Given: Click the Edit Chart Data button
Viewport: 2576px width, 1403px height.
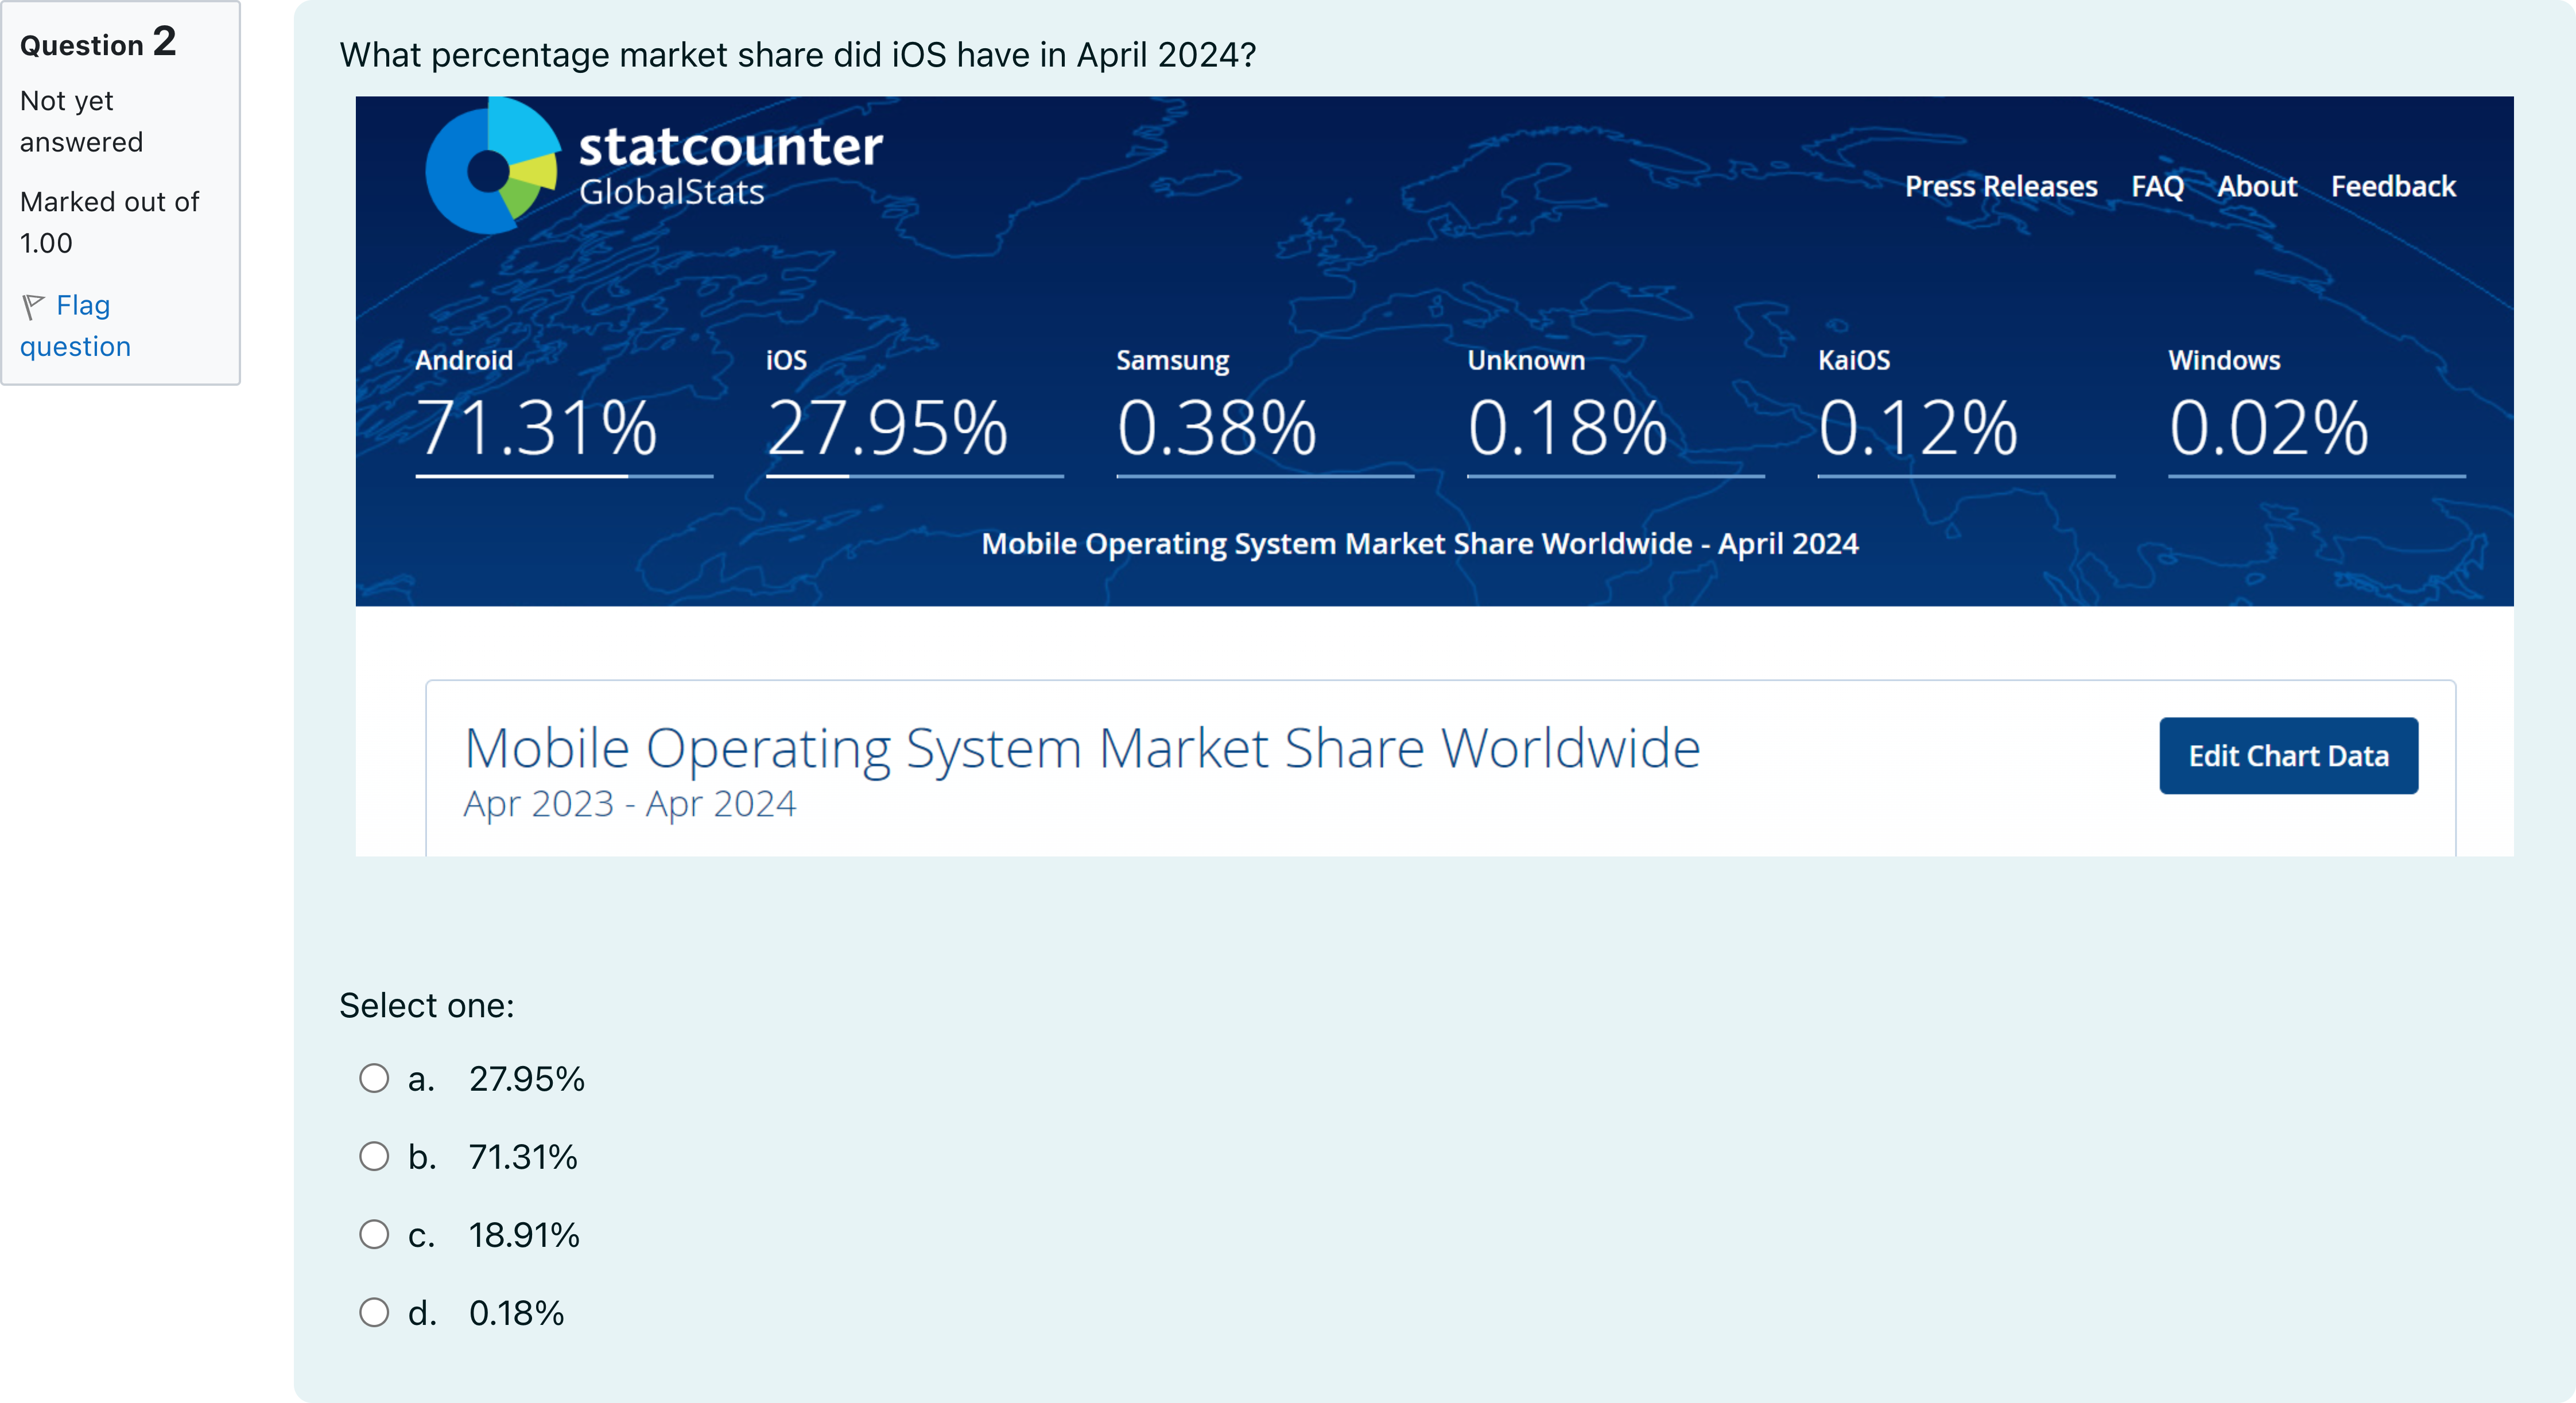Looking at the screenshot, I should pyautogui.click(x=2288, y=756).
